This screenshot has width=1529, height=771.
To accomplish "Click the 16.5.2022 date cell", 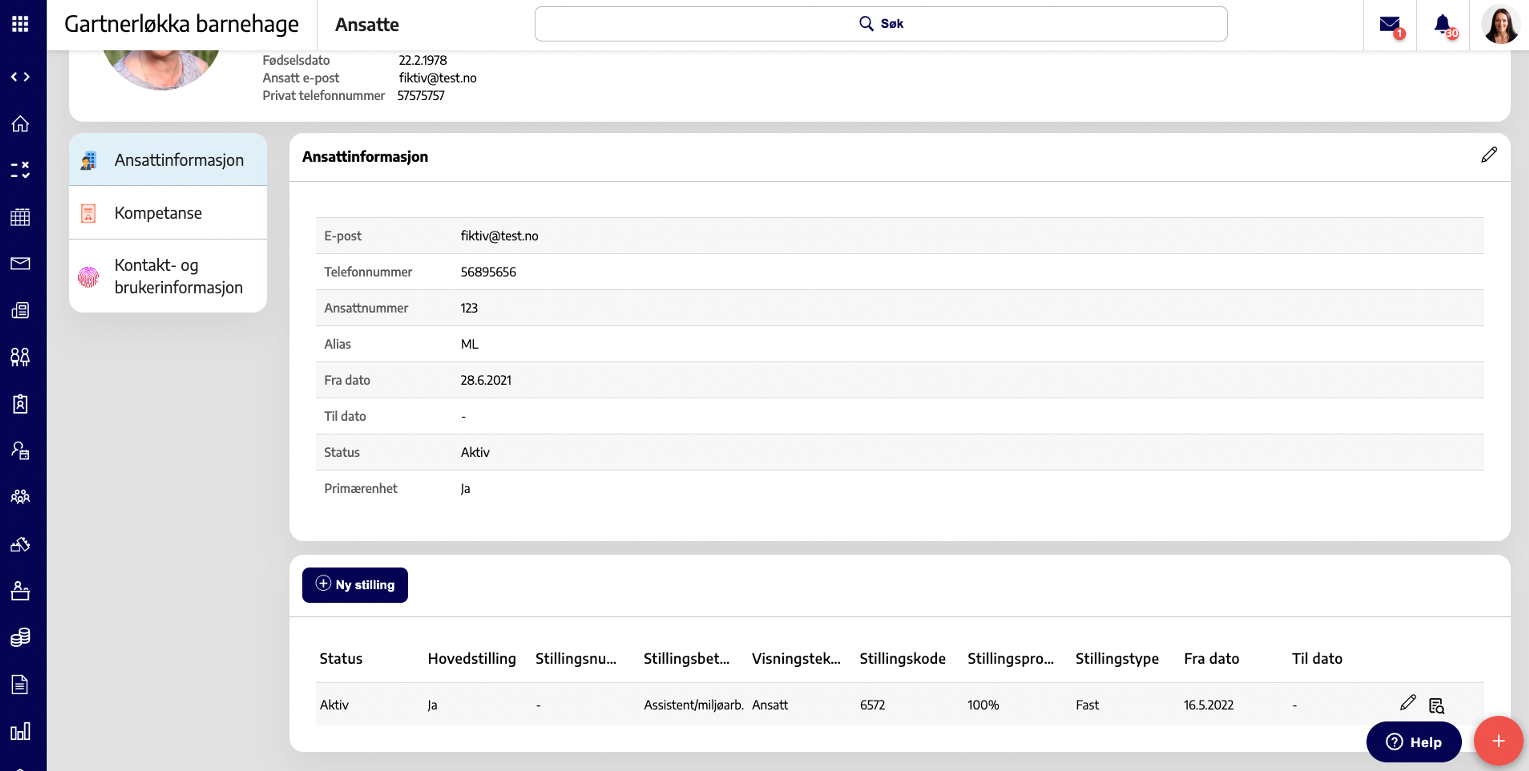I will point(1209,705).
